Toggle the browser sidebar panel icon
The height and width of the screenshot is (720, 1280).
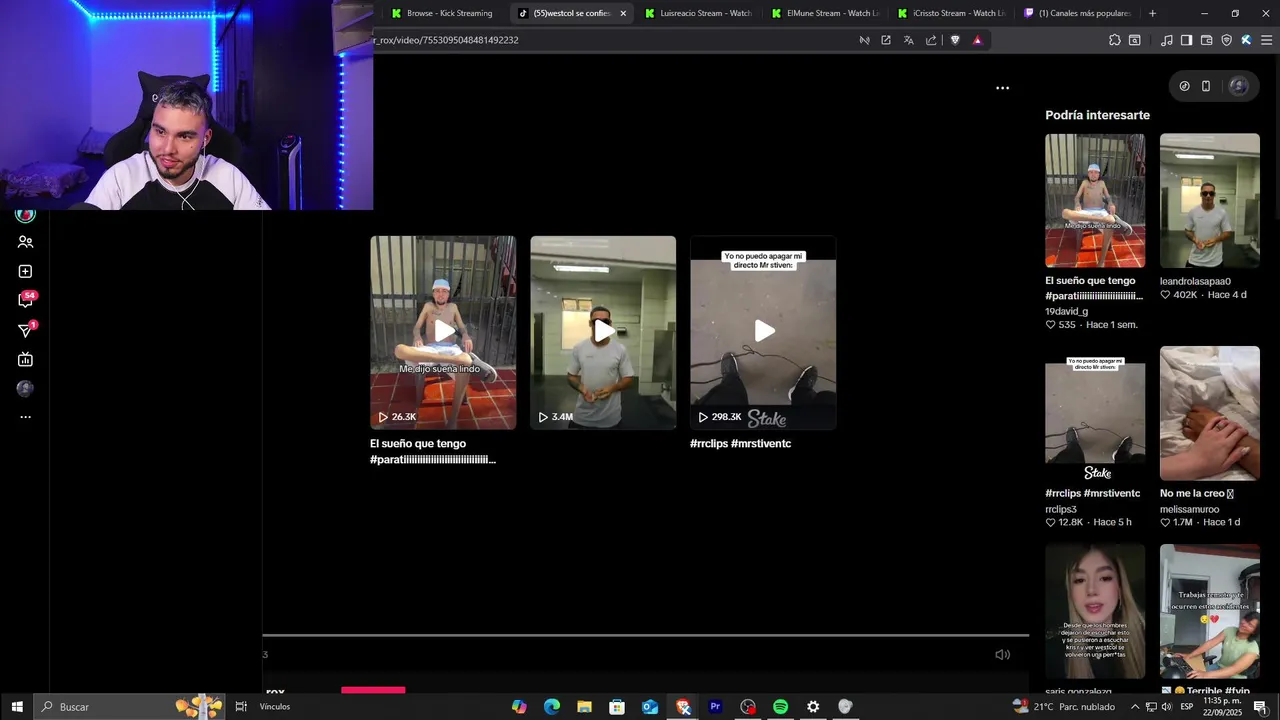pyautogui.click(x=1186, y=40)
